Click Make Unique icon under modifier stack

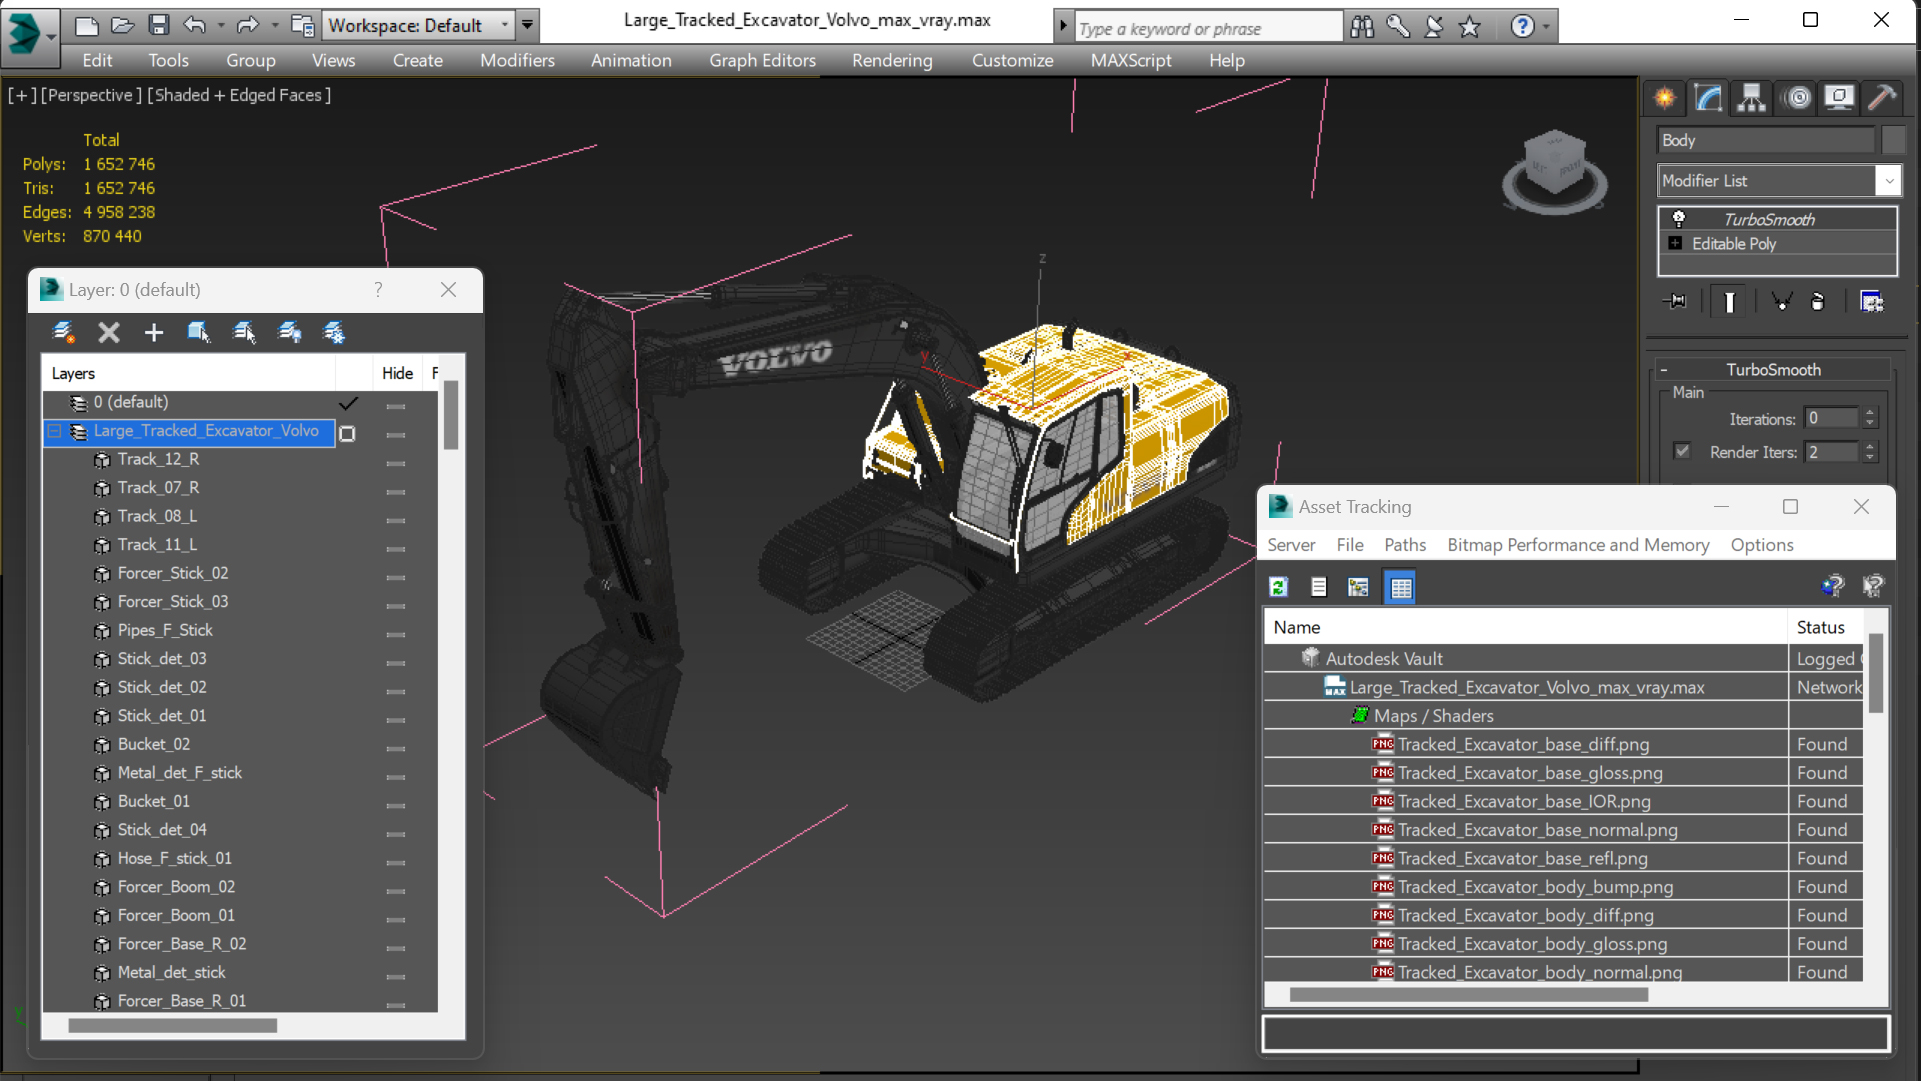1781,301
